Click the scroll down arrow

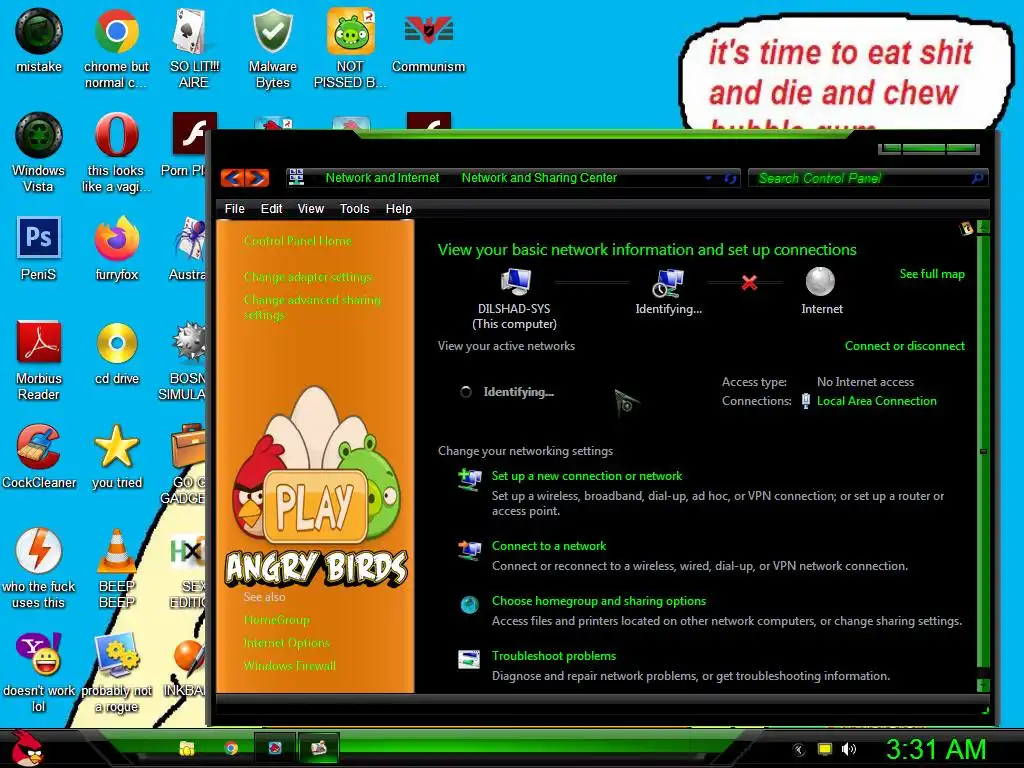983,685
